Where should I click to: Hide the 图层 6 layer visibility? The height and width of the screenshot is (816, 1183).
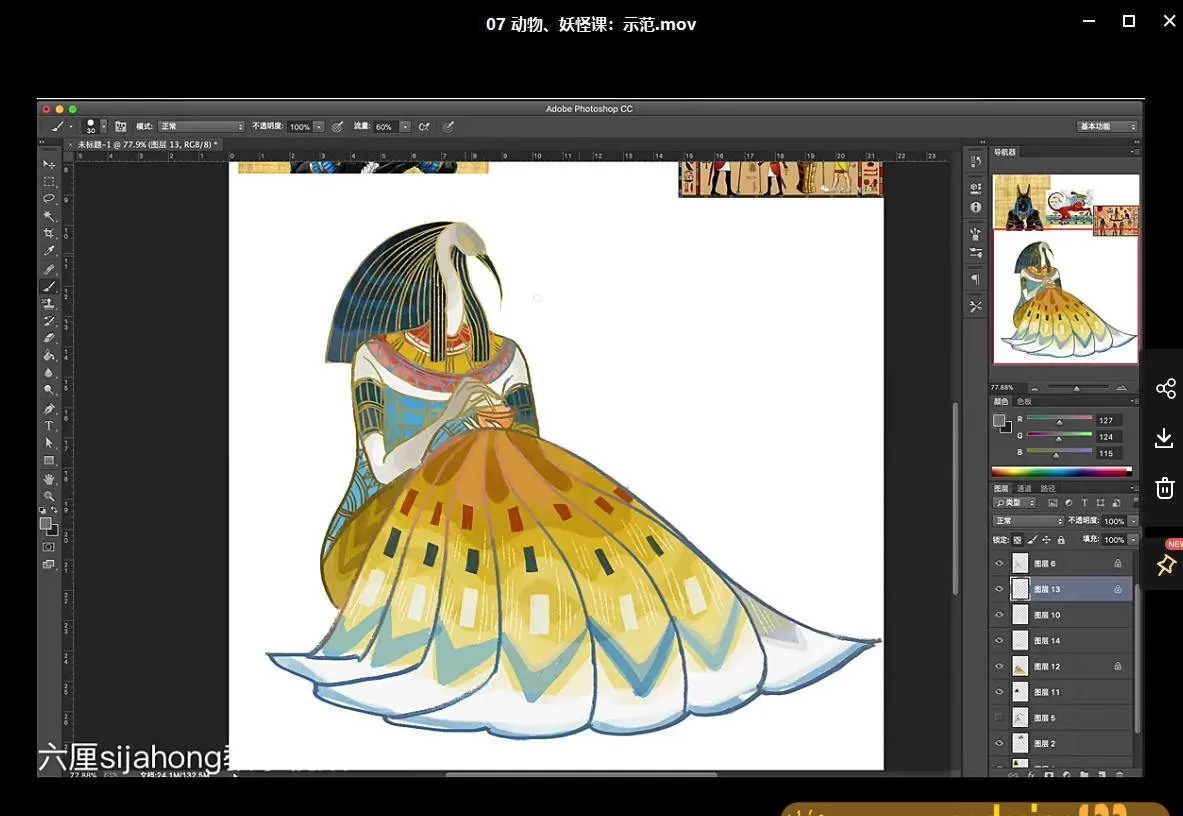click(x=998, y=562)
